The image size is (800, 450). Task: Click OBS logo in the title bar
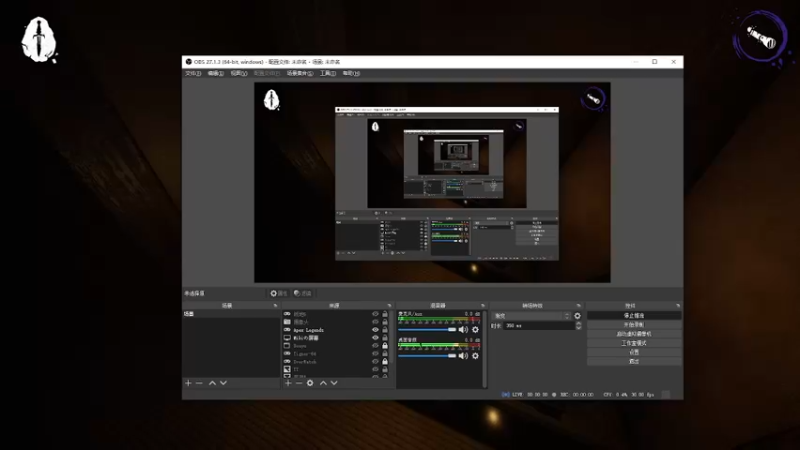(x=189, y=62)
